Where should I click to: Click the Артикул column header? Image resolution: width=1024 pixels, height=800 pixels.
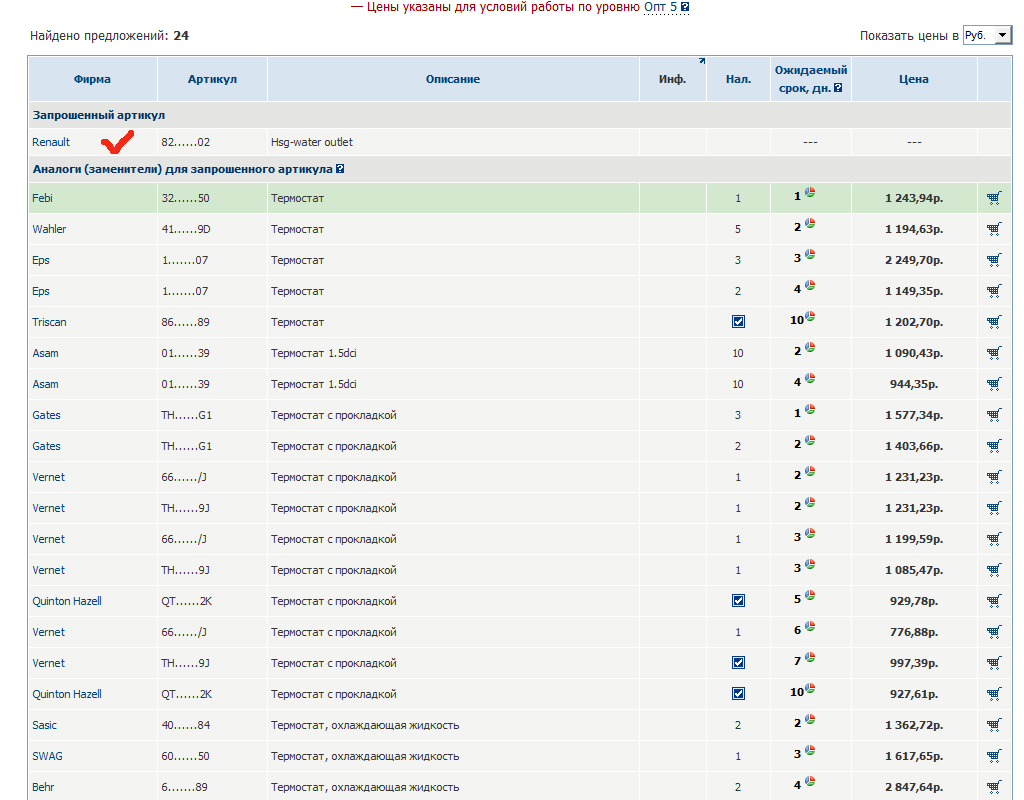coord(212,79)
